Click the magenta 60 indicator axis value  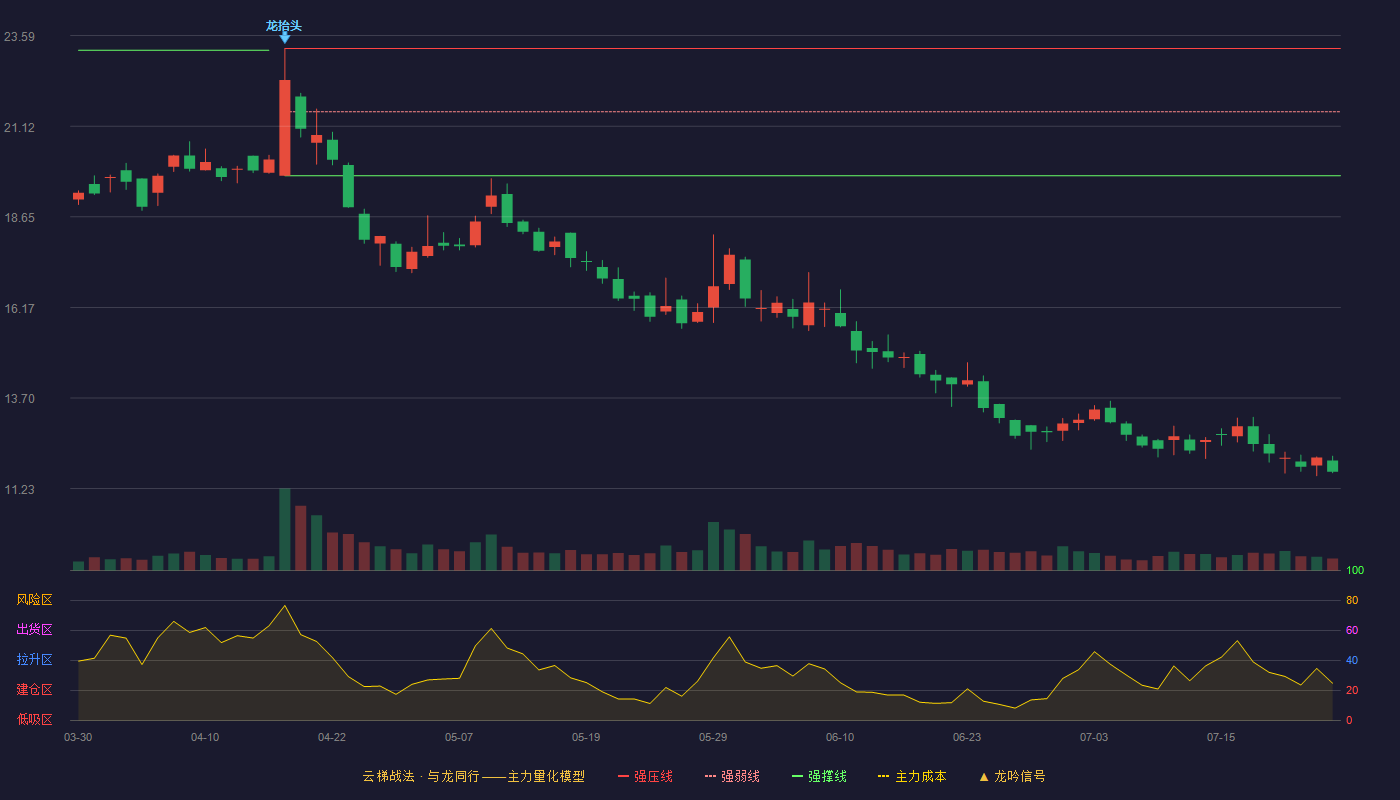[x=1352, y=630]
